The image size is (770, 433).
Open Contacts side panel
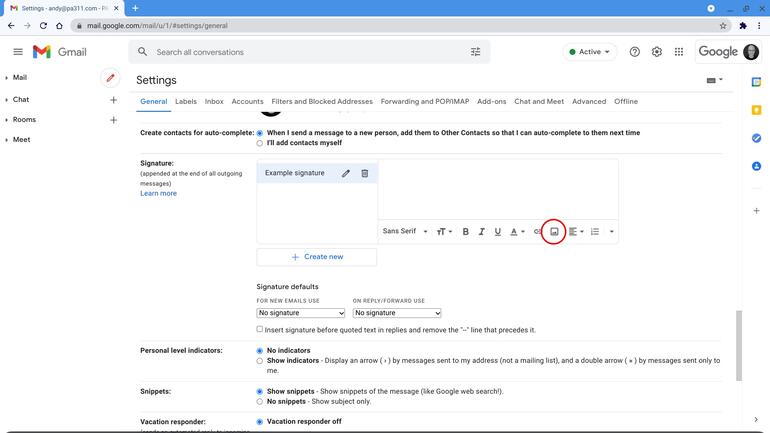tap(756, 166)
